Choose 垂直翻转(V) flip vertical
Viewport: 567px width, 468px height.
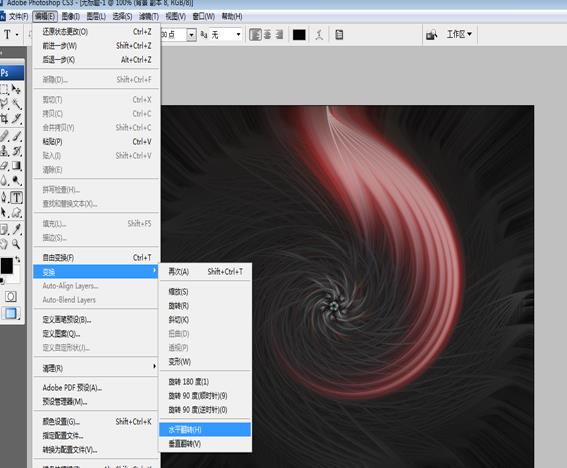tap(205, 444)
